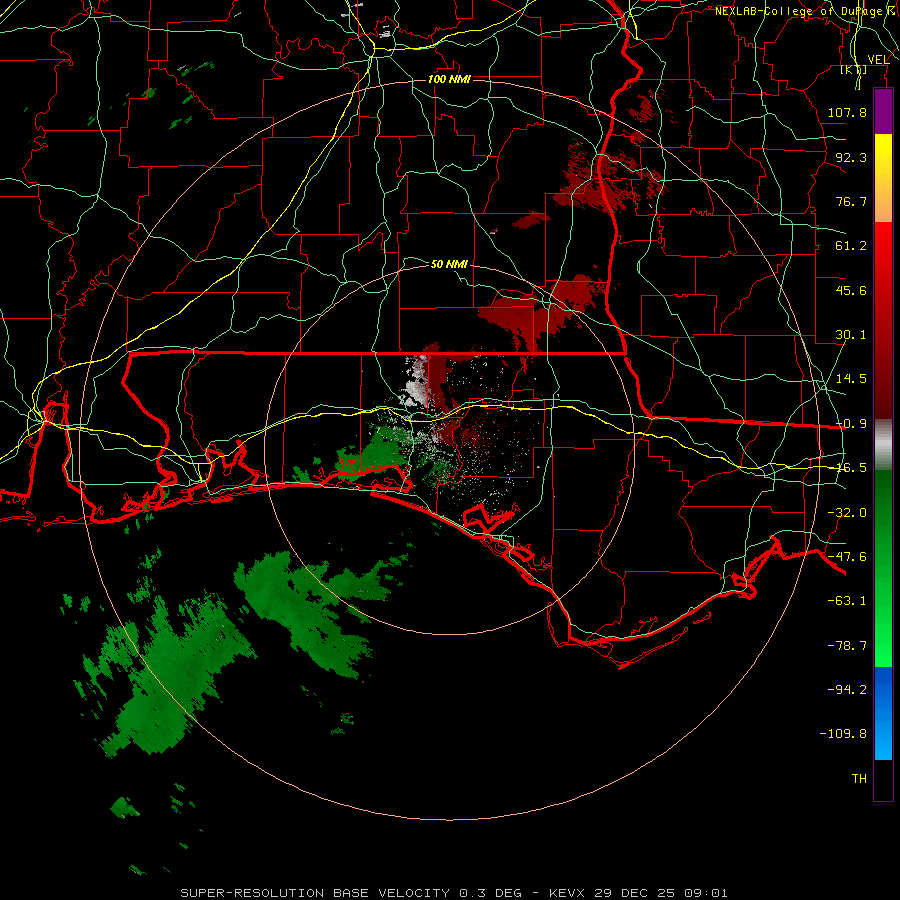Screen dimensions: 900x900
Task: Select the -16.5 scale value
Action: 851,468
